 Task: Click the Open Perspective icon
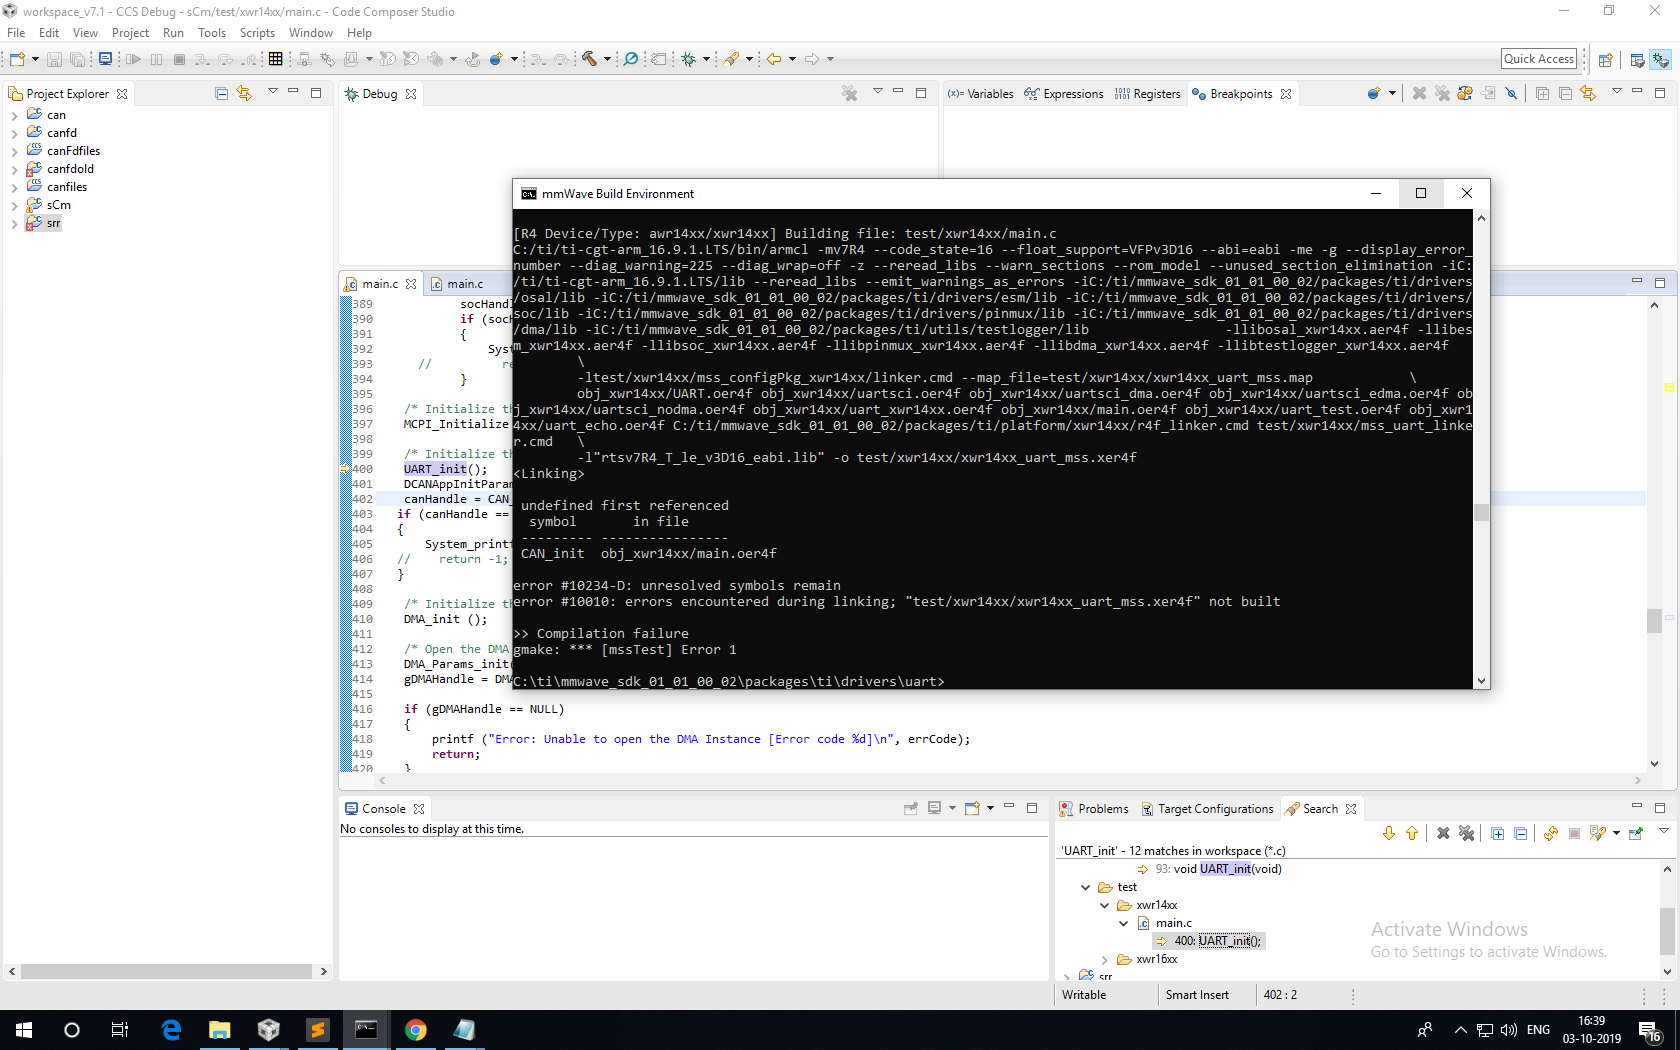point(1606,60)
